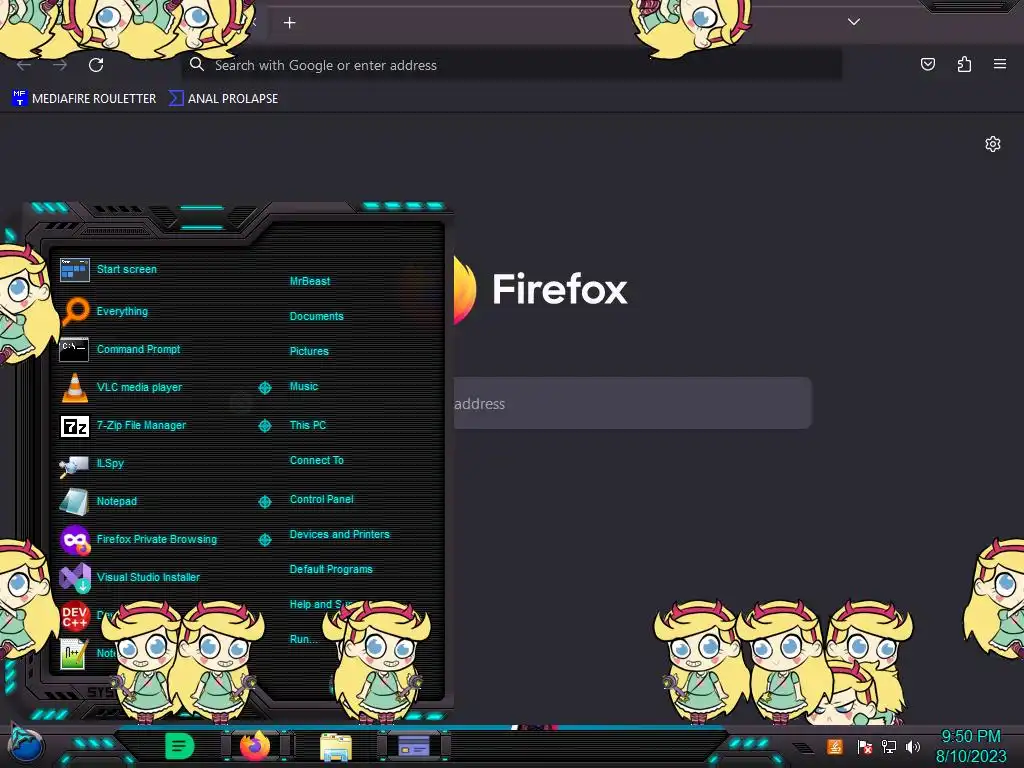
Task: Reload the Firefox page
Action: 96,65
